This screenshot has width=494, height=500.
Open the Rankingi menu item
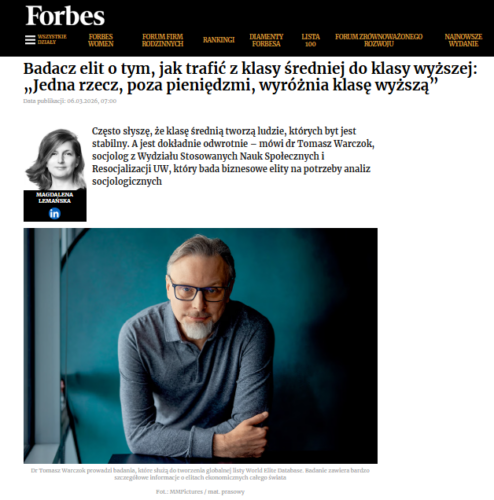point(219,40)
